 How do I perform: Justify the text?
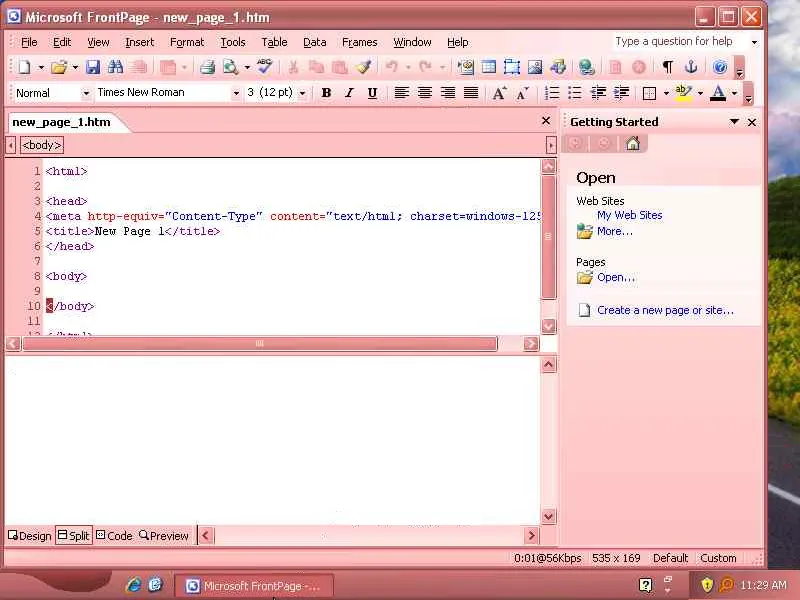point(471,93)
